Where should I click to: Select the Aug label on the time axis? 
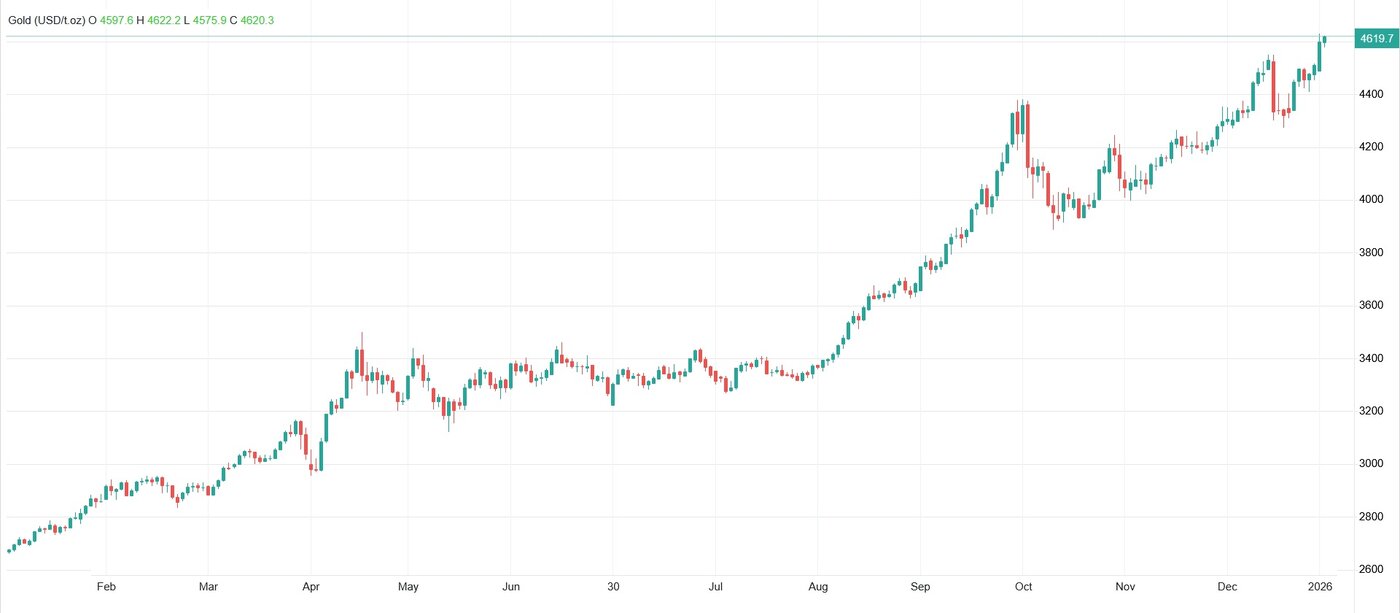(818, 587)
